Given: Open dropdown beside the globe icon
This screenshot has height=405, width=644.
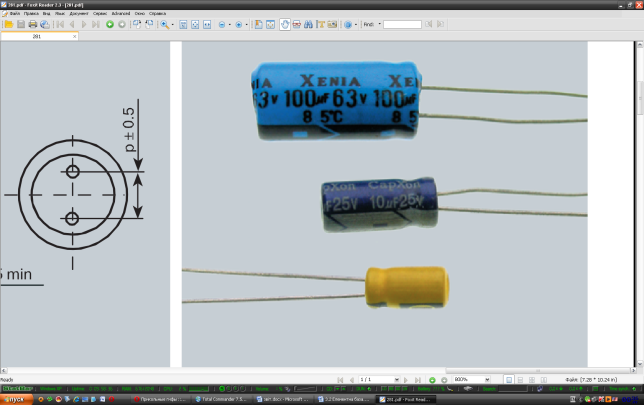Looking at the screenshot, I should 356,25.
